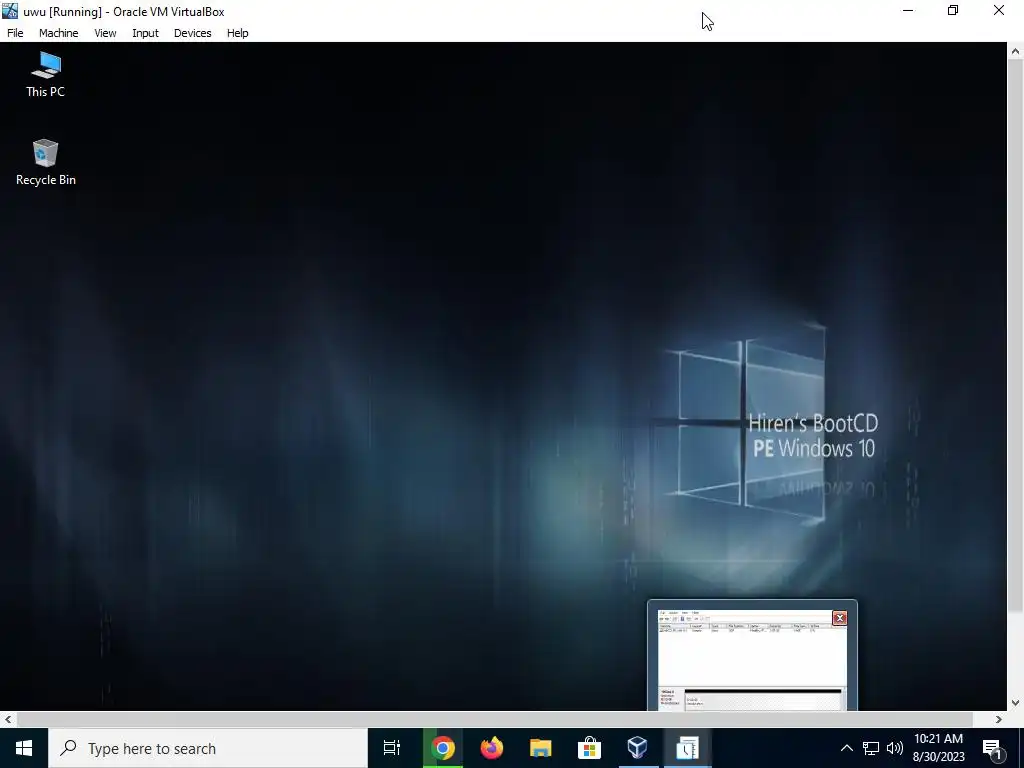The height and width of the screenshot is (768, 1024).
Task: Open network status tray icon
Action: coord(871,748)
